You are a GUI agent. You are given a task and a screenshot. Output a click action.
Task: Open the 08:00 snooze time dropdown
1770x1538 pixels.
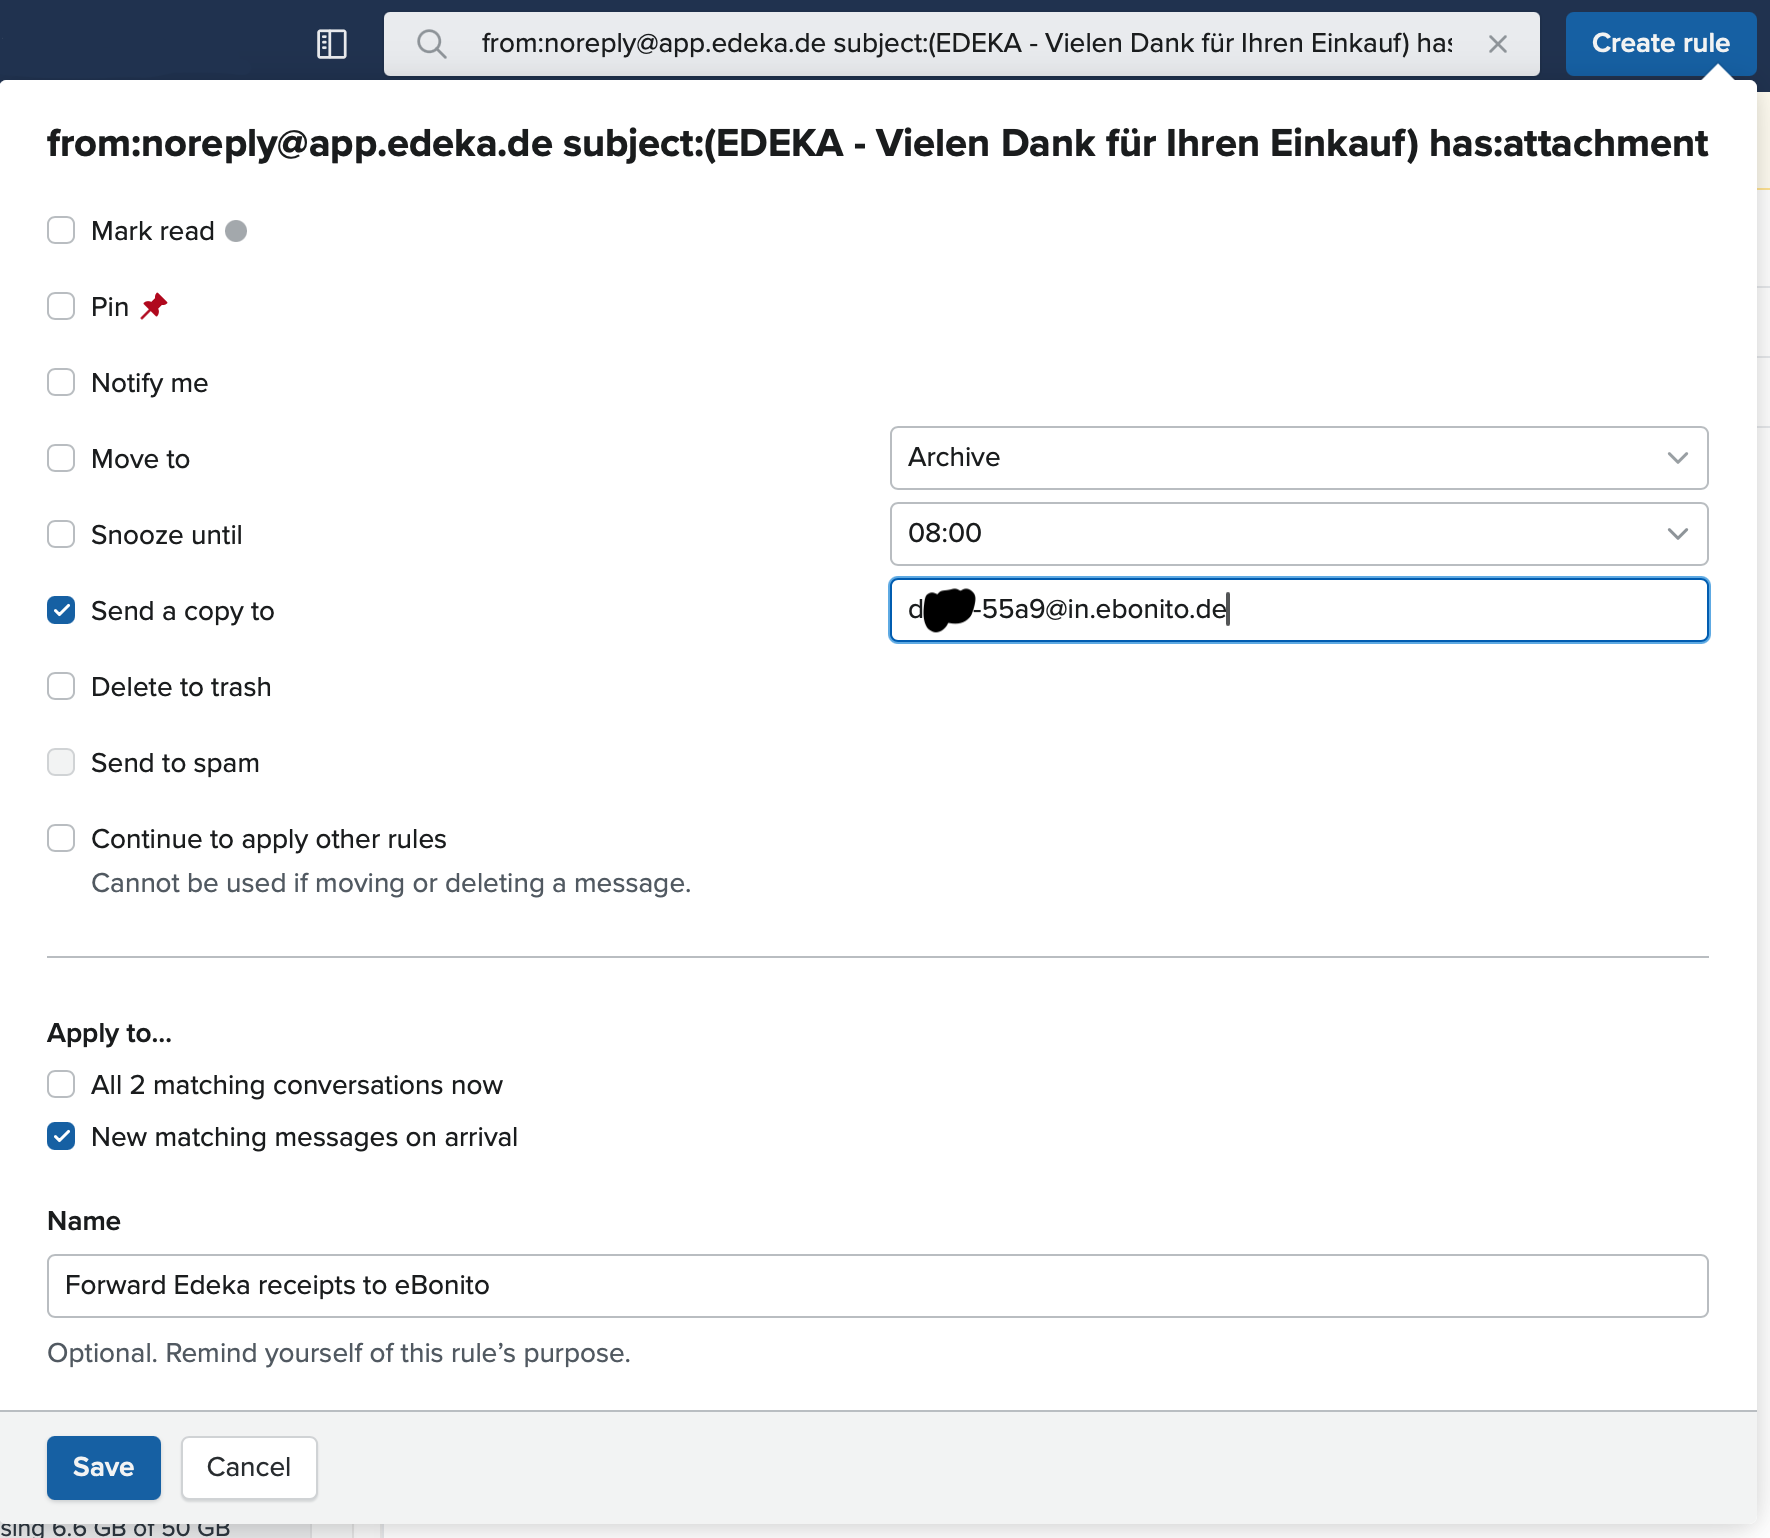pos(1298,534)
